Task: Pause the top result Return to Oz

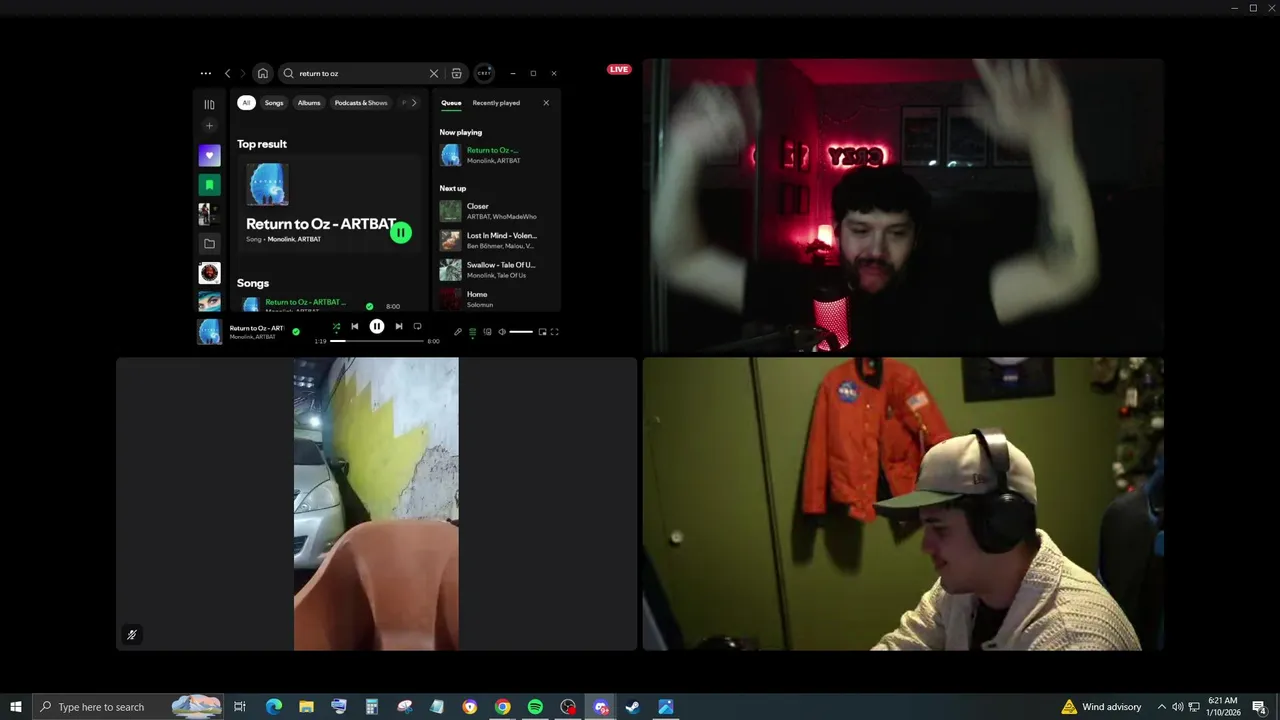Action: tap(401, 233)
